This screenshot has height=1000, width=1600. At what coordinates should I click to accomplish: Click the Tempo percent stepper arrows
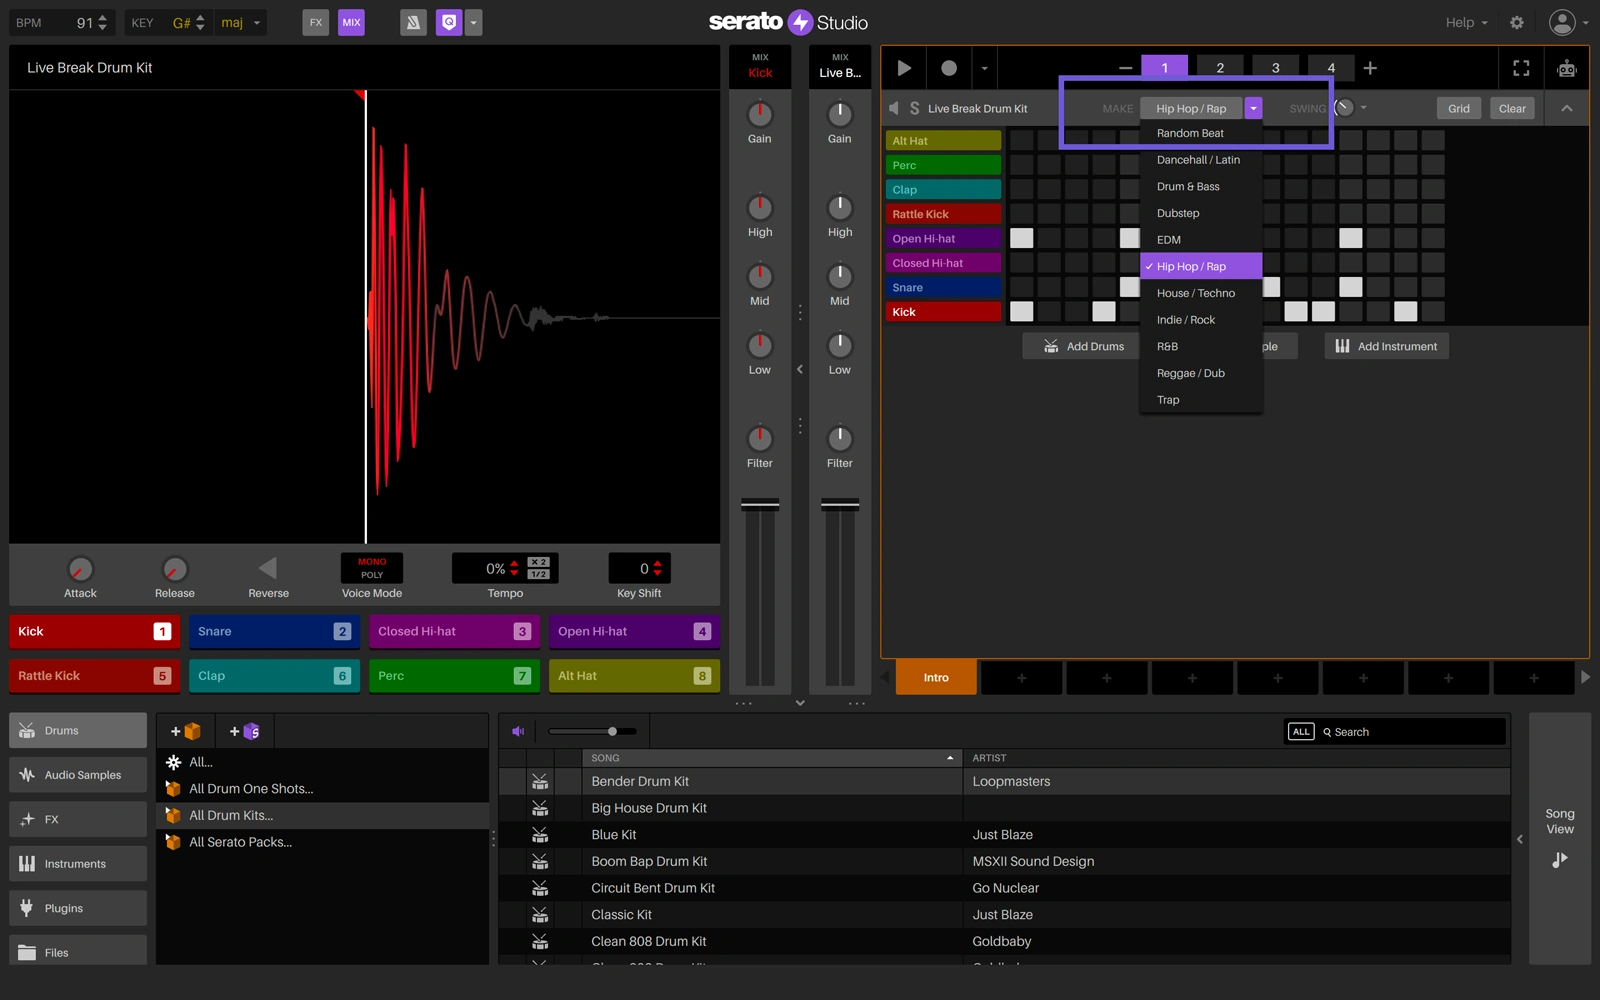click(514, 568)
